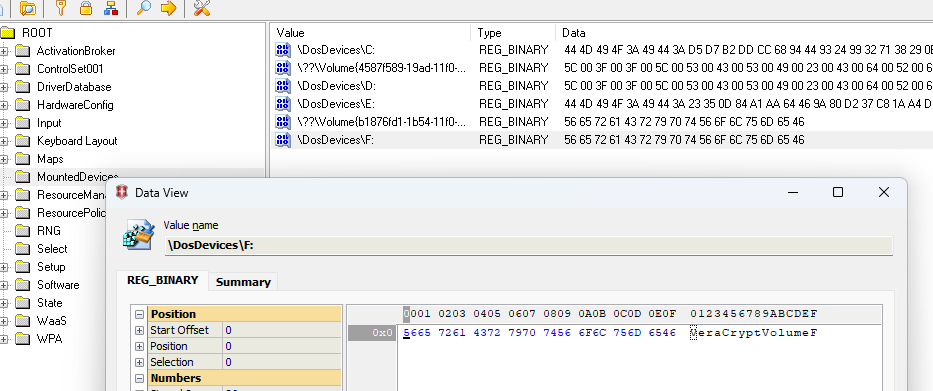Expand the ControlSet001 tree node
This screenshot has height=391, width=933.
pyautogui.click(x=4, y=69)
